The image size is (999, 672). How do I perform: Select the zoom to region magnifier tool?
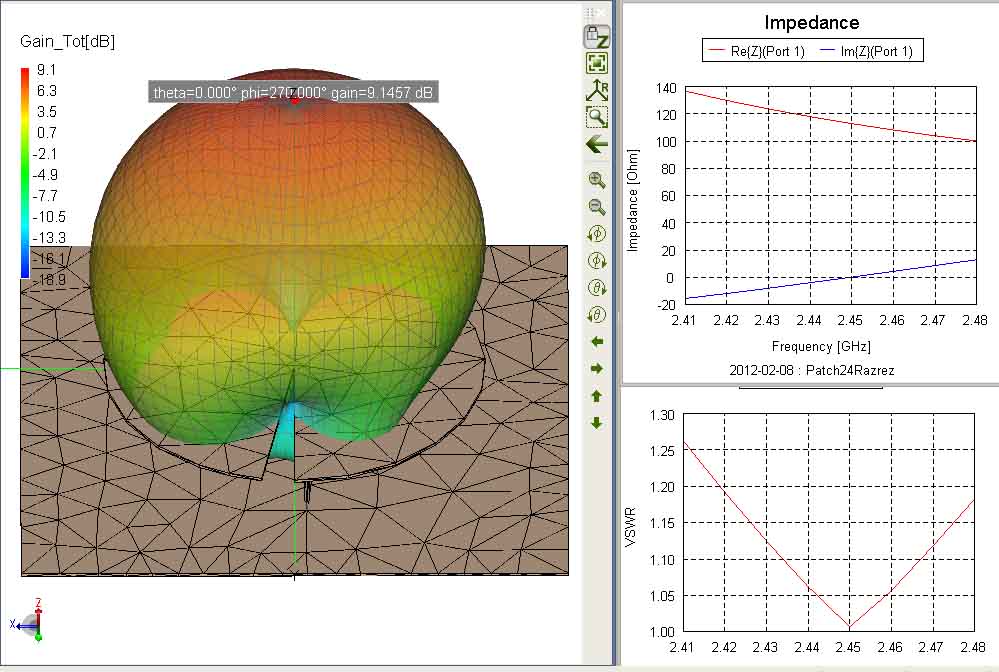(596, 117)
